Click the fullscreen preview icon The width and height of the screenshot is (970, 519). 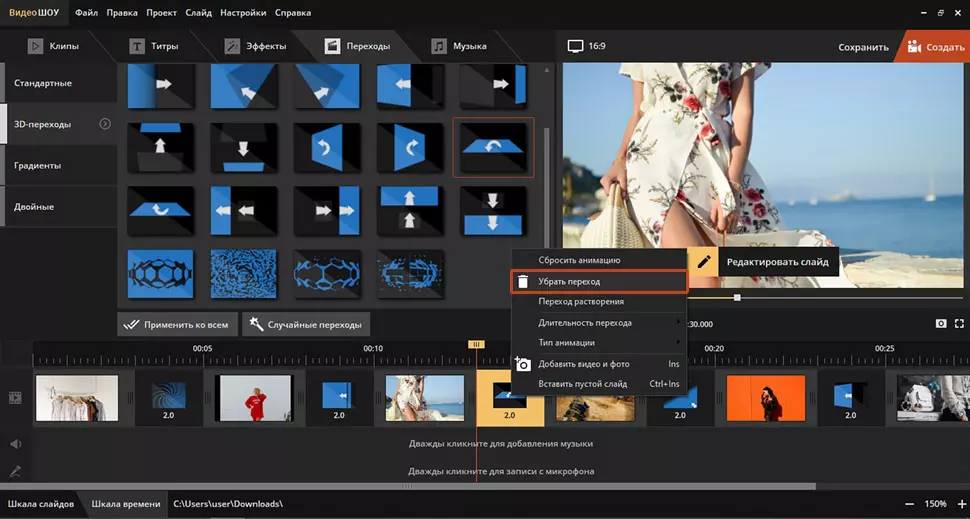[x=959, y=324]
